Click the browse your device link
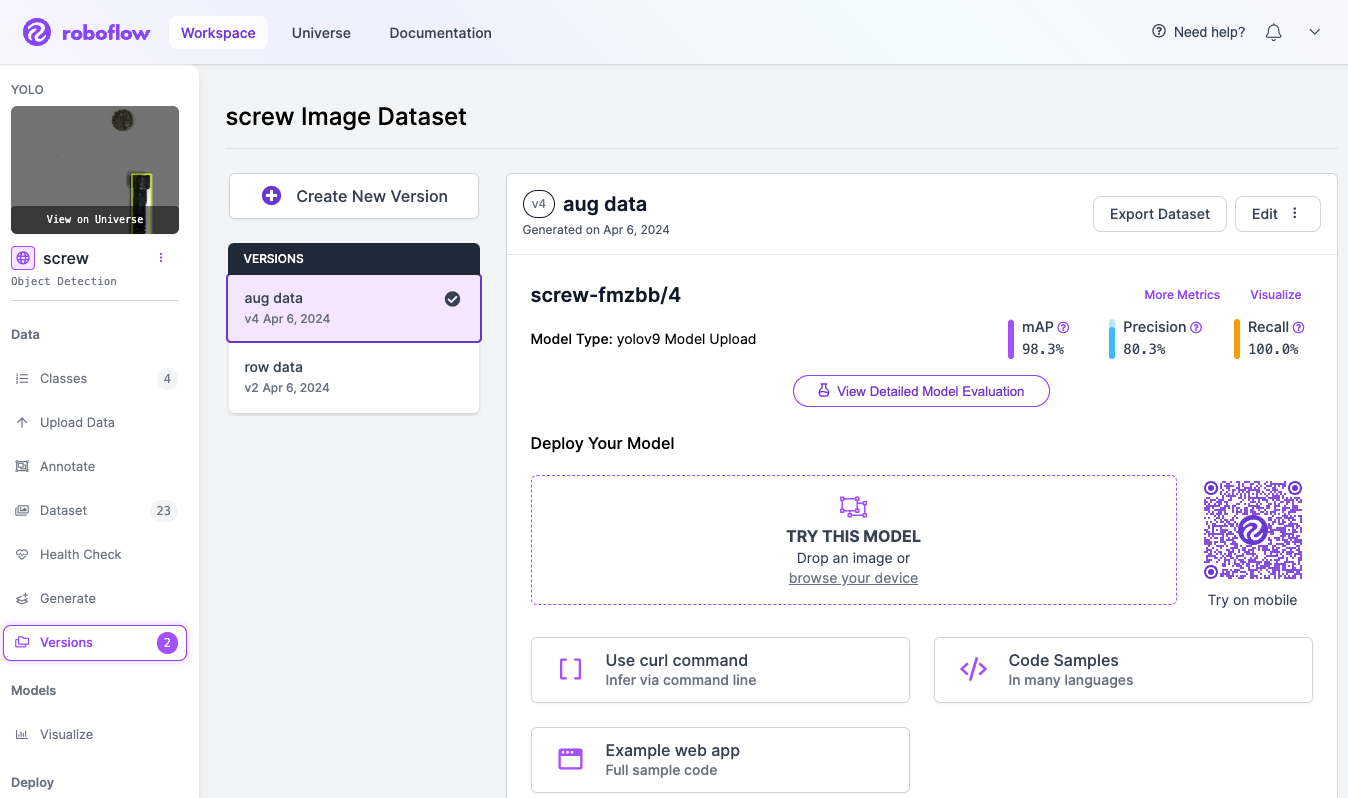Viewport: 1348px width, 798px height. [853, 578]
